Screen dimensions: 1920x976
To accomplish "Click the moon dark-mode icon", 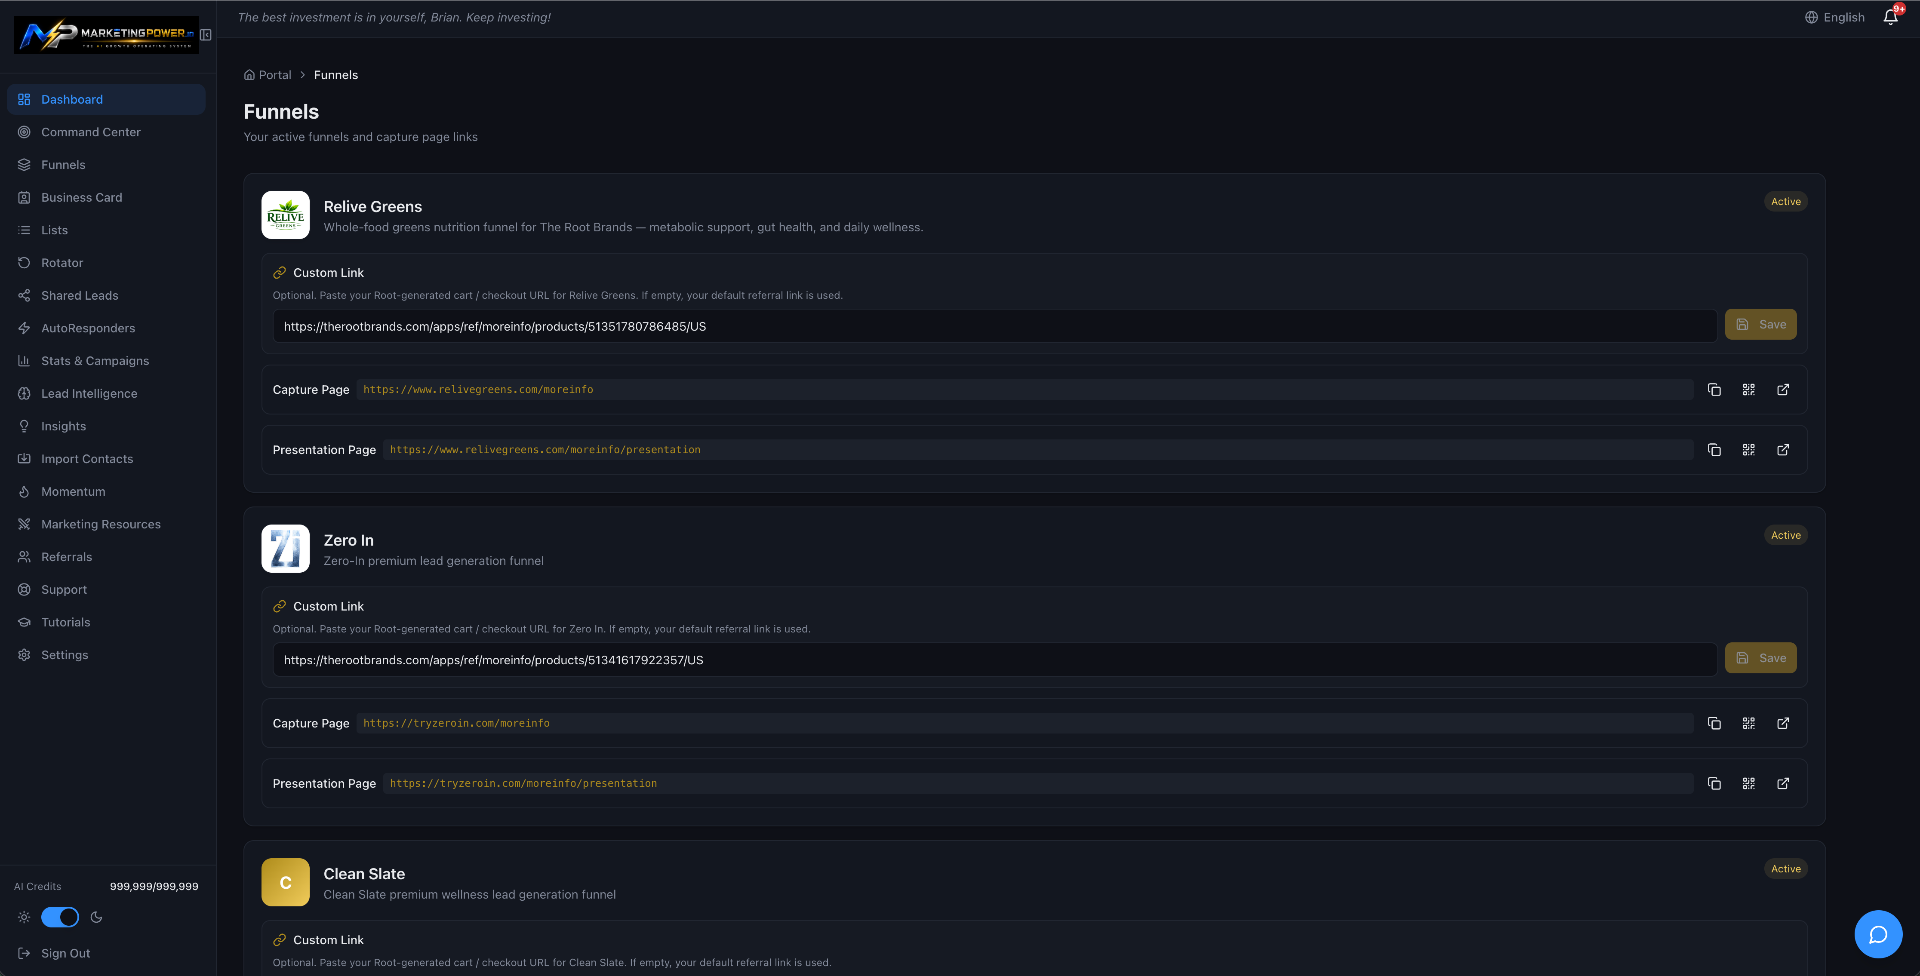I will [x=97, y=917].
